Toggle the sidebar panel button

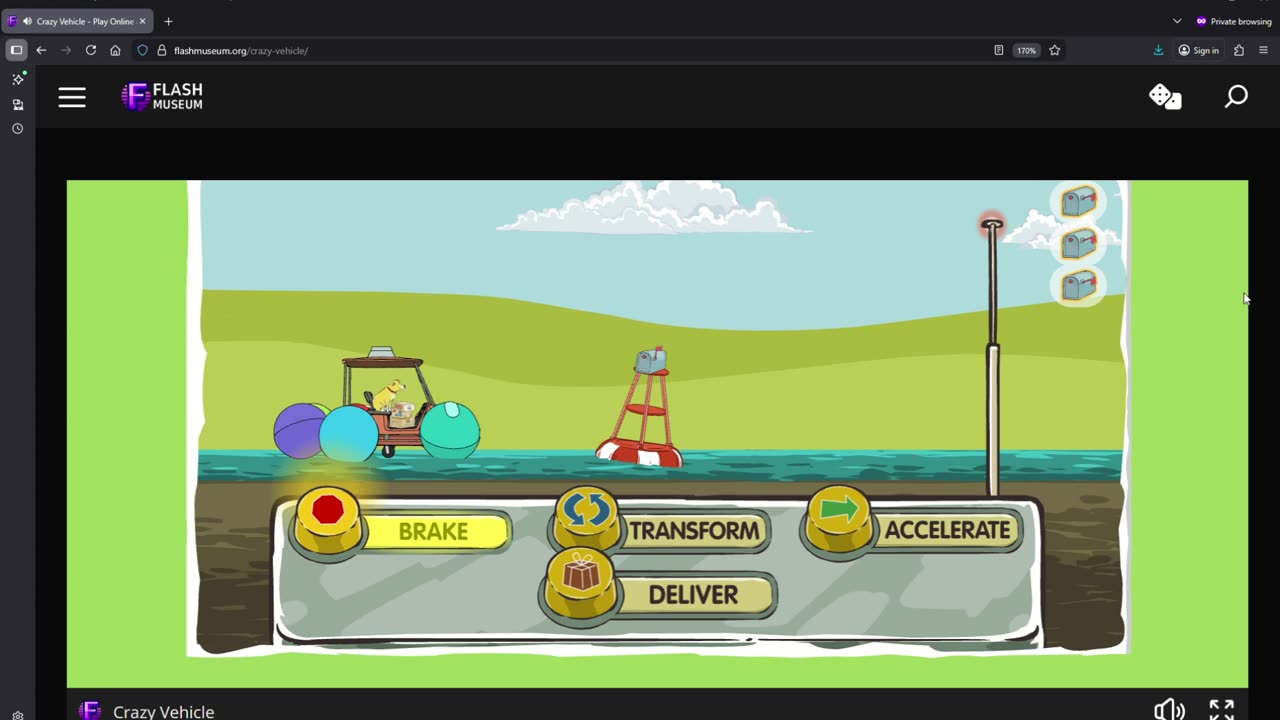click(16, 50)
